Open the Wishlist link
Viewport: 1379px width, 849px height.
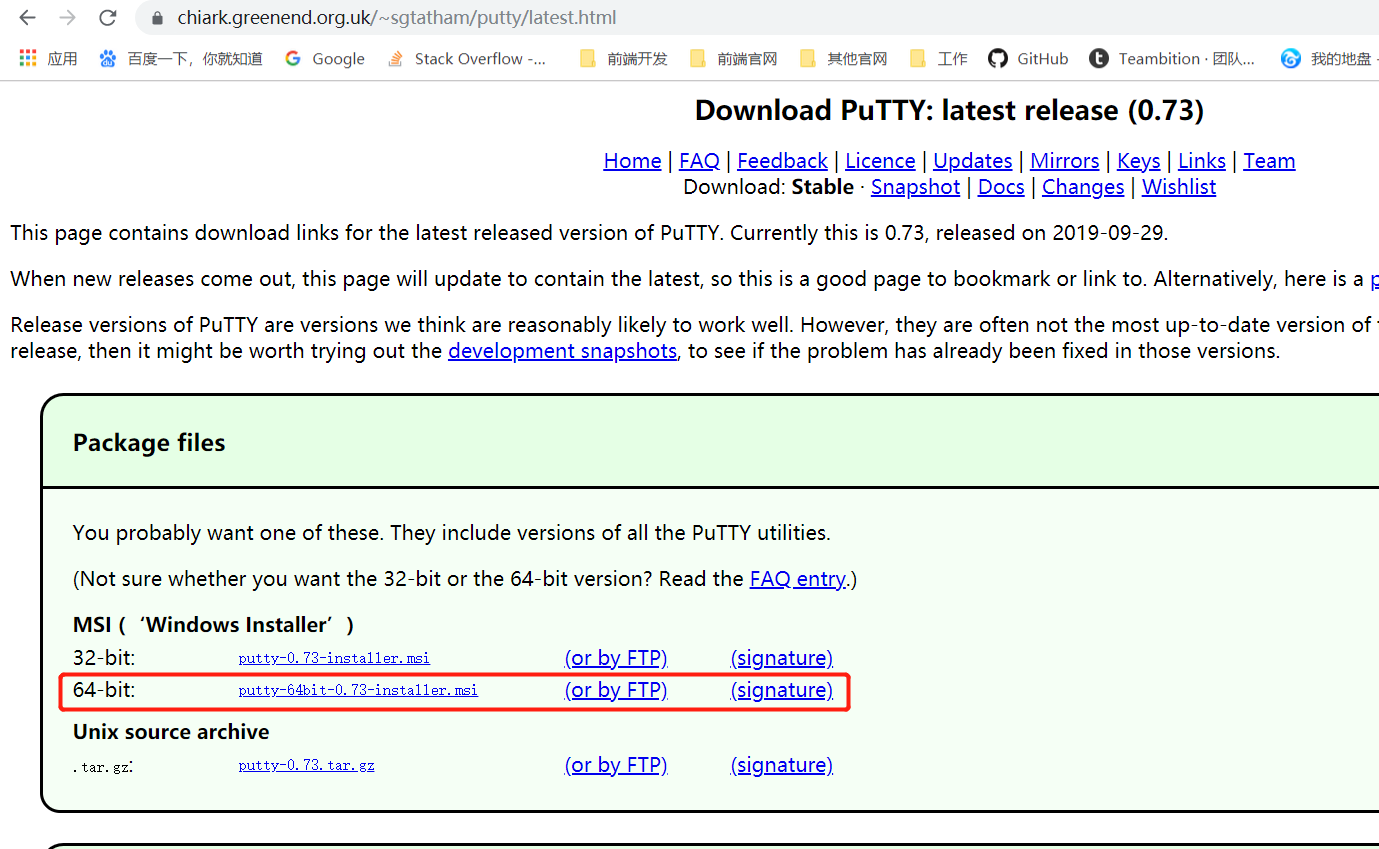coord(1179,187)
